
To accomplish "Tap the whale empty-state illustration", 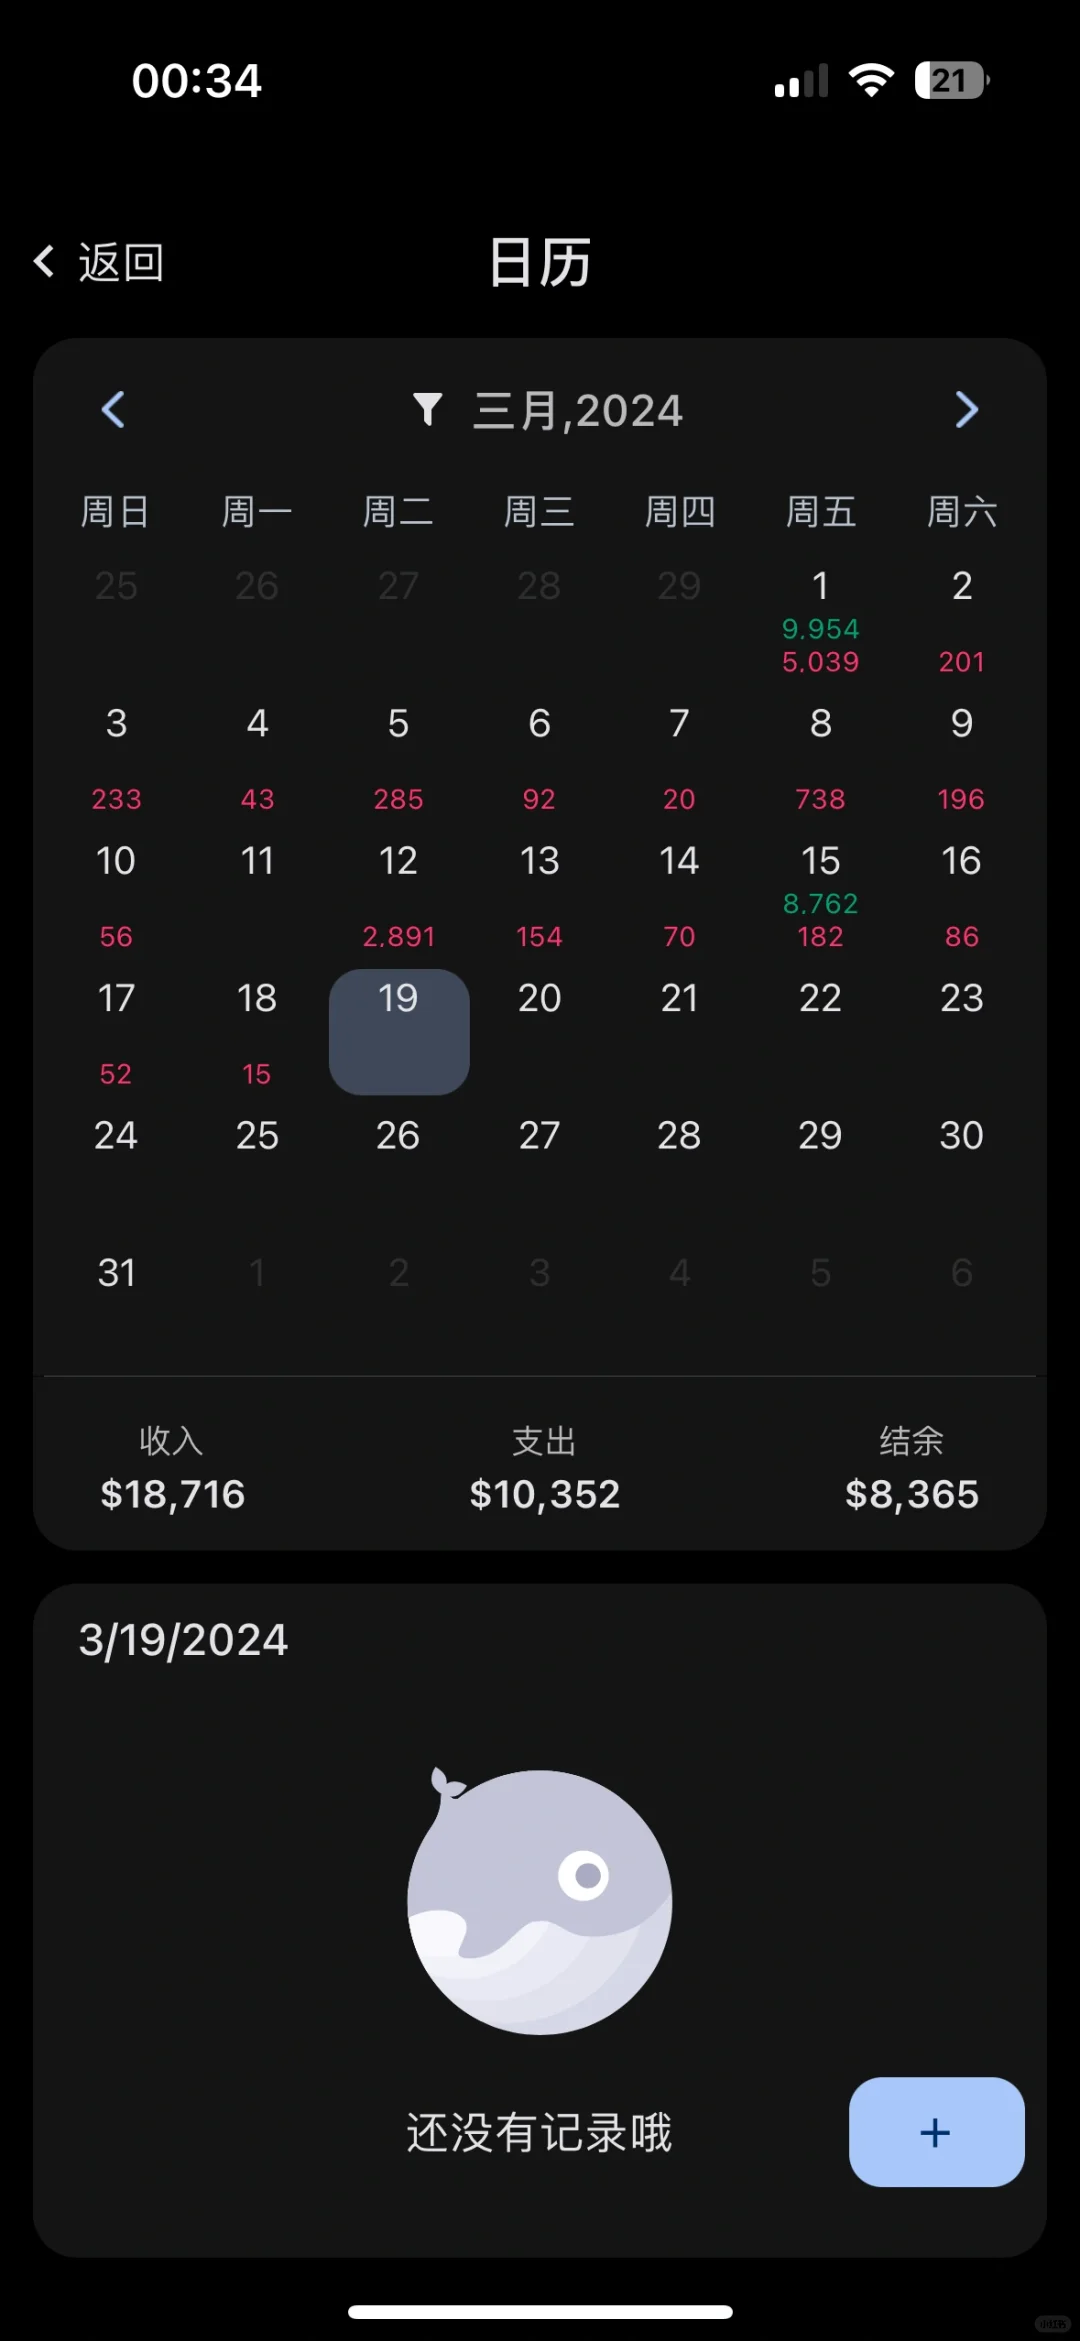I will click(x=538, y=1899).
